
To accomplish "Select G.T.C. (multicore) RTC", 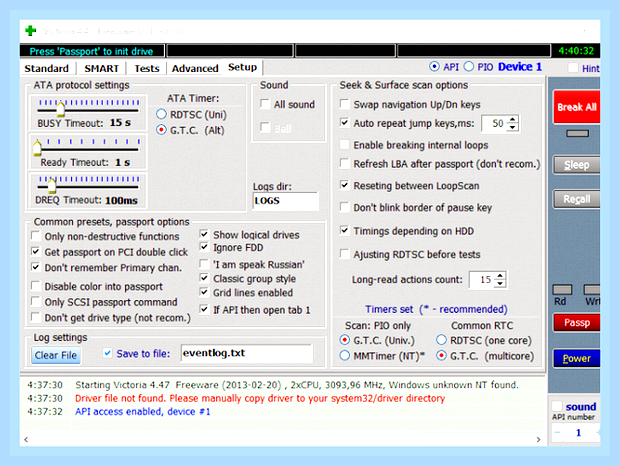I will click(441, 355).
